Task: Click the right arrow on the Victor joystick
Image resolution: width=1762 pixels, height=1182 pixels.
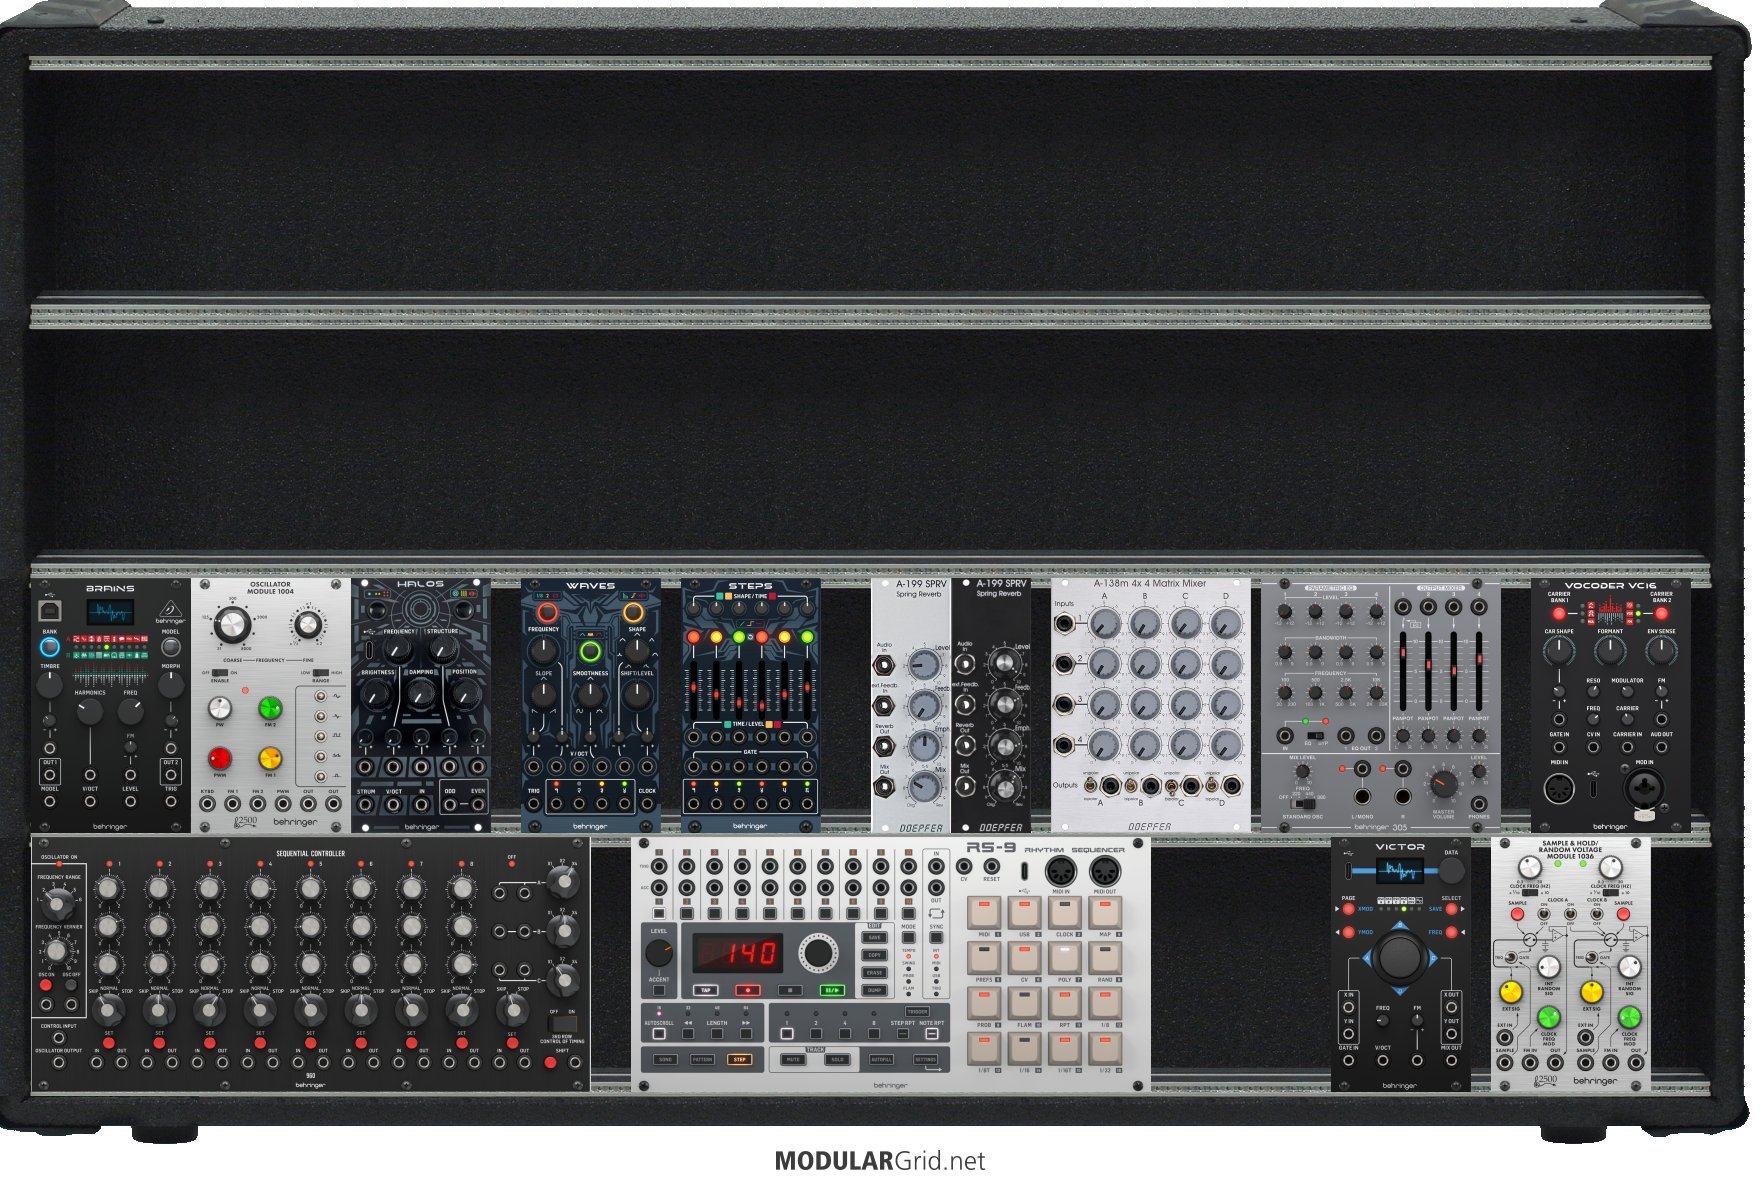Action: tap(1433, 959)
